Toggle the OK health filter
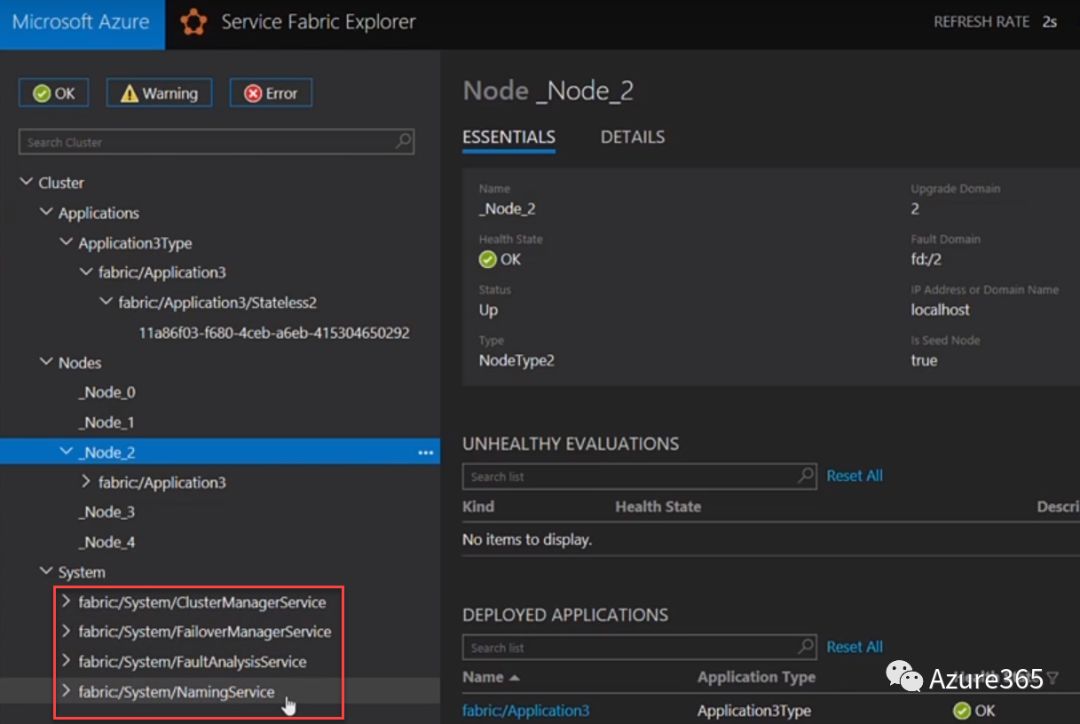The height and width of the screenshot is (724, 1080). click(54, 93)
